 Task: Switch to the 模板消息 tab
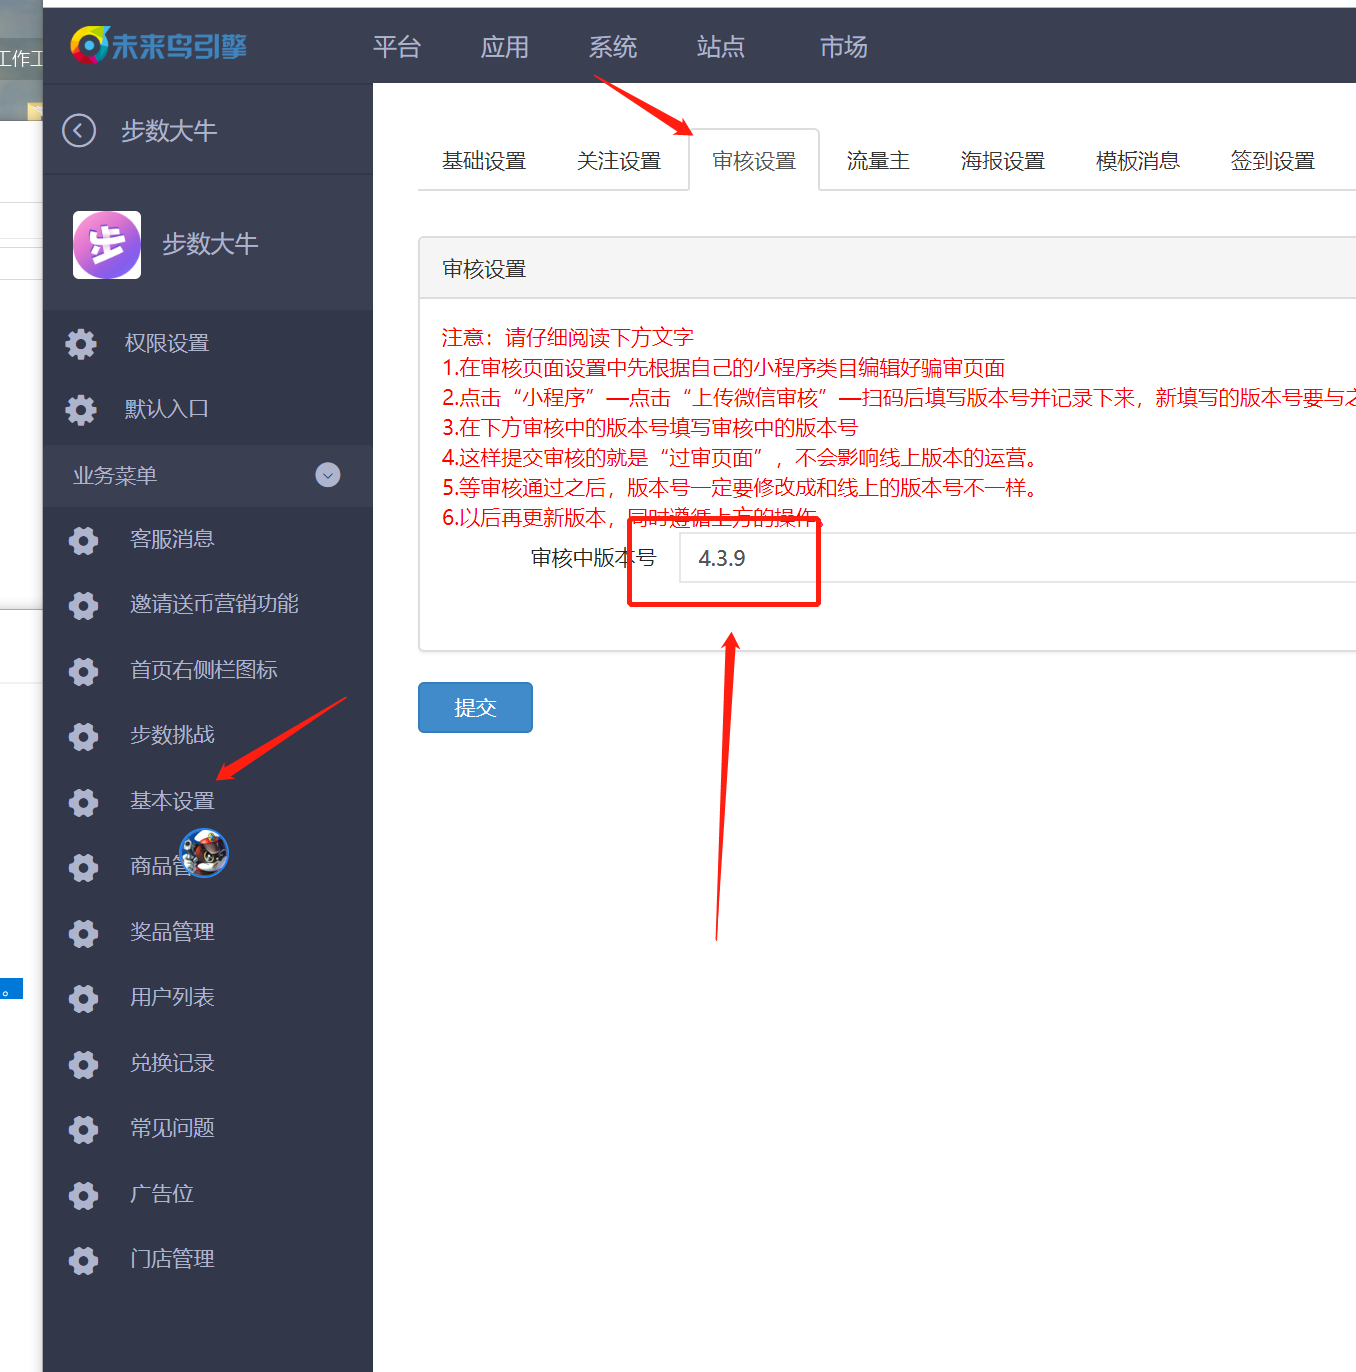[x=1138, y=161]
